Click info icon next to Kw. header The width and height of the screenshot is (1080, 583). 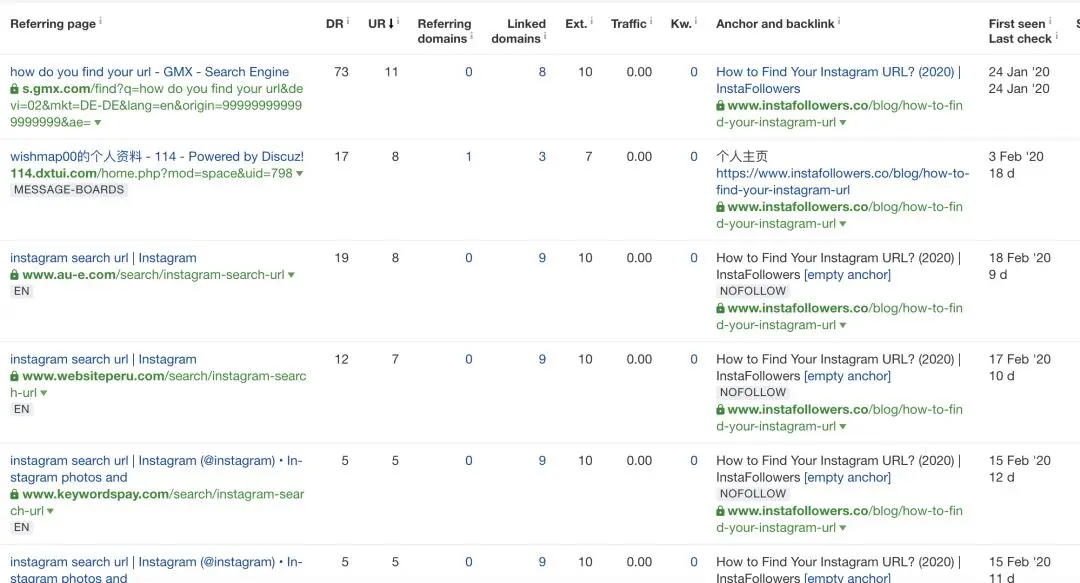696,20
